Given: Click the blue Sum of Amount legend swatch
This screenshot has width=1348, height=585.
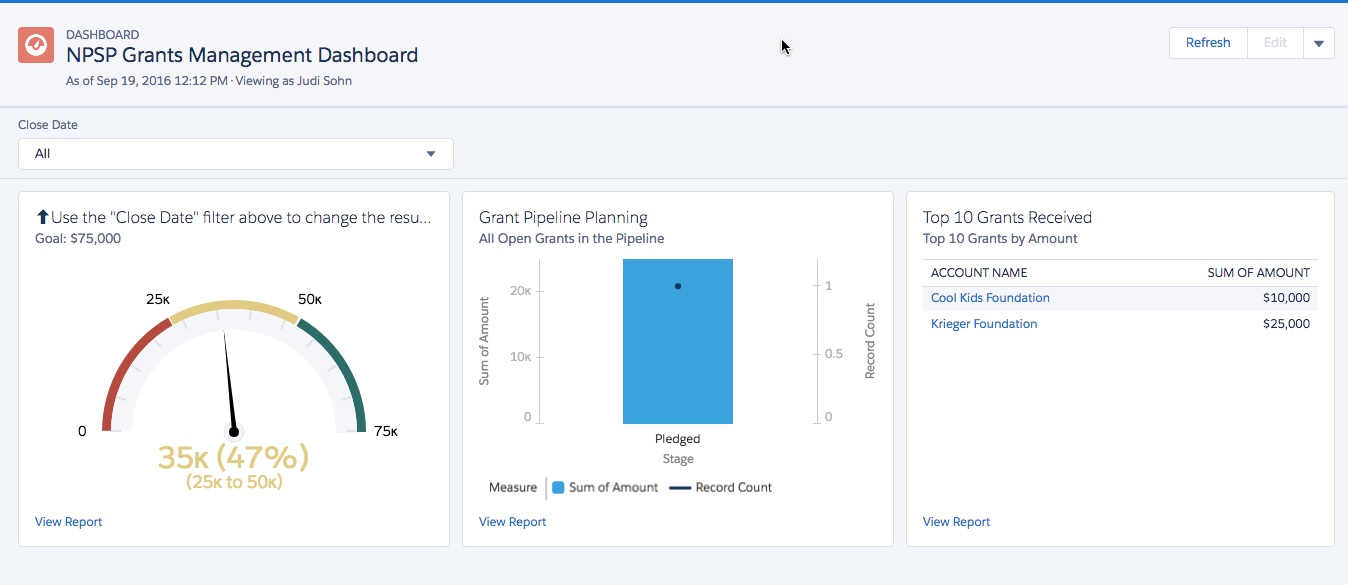Looking at the screenshot, I should 558,488.
